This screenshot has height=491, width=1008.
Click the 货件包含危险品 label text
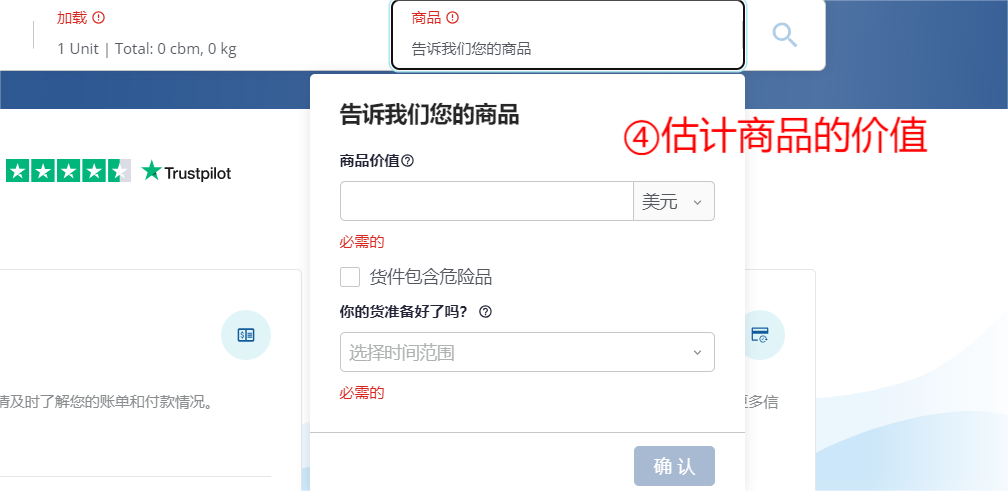(431, 278)
